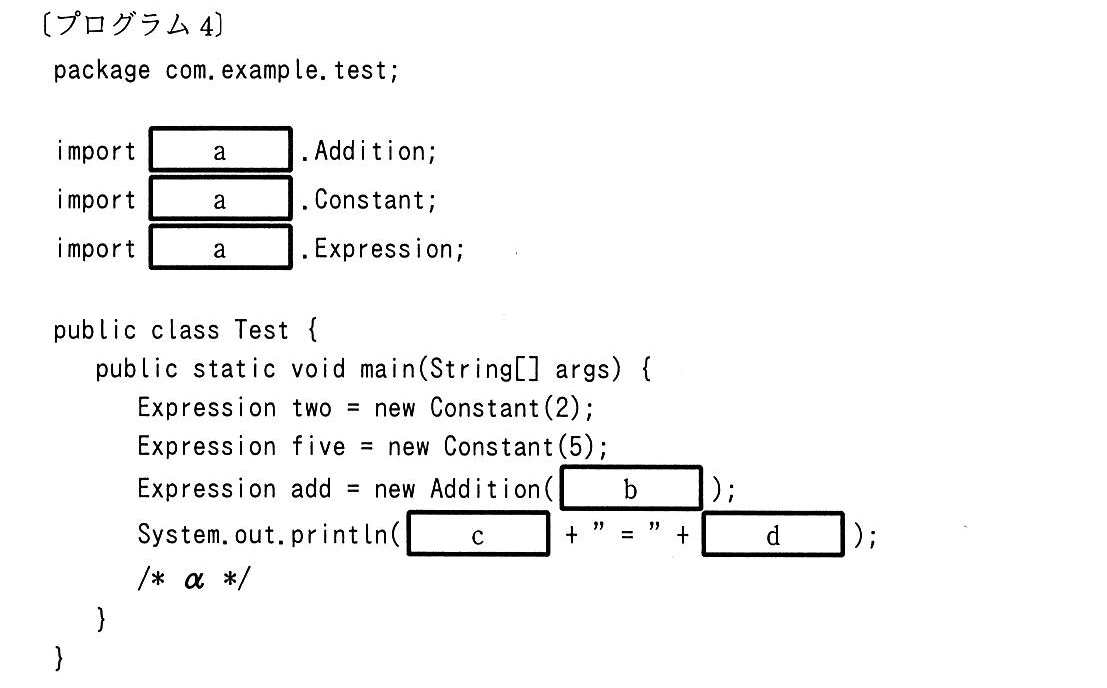Click the final closing brace of class
This screenshot has width=1107, height=688.
[x=59, y=658]
